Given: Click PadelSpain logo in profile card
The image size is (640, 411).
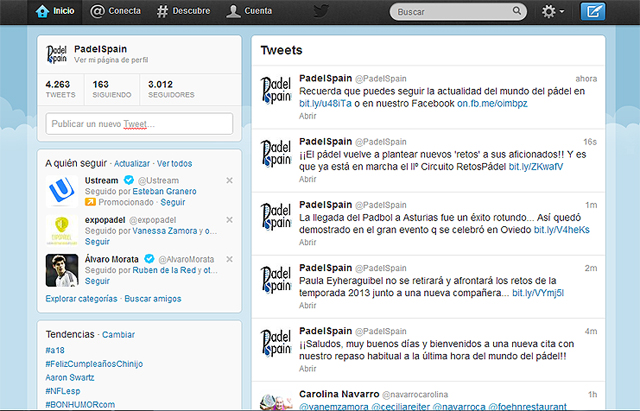Looking at the screenshot, I should (56, 54).
